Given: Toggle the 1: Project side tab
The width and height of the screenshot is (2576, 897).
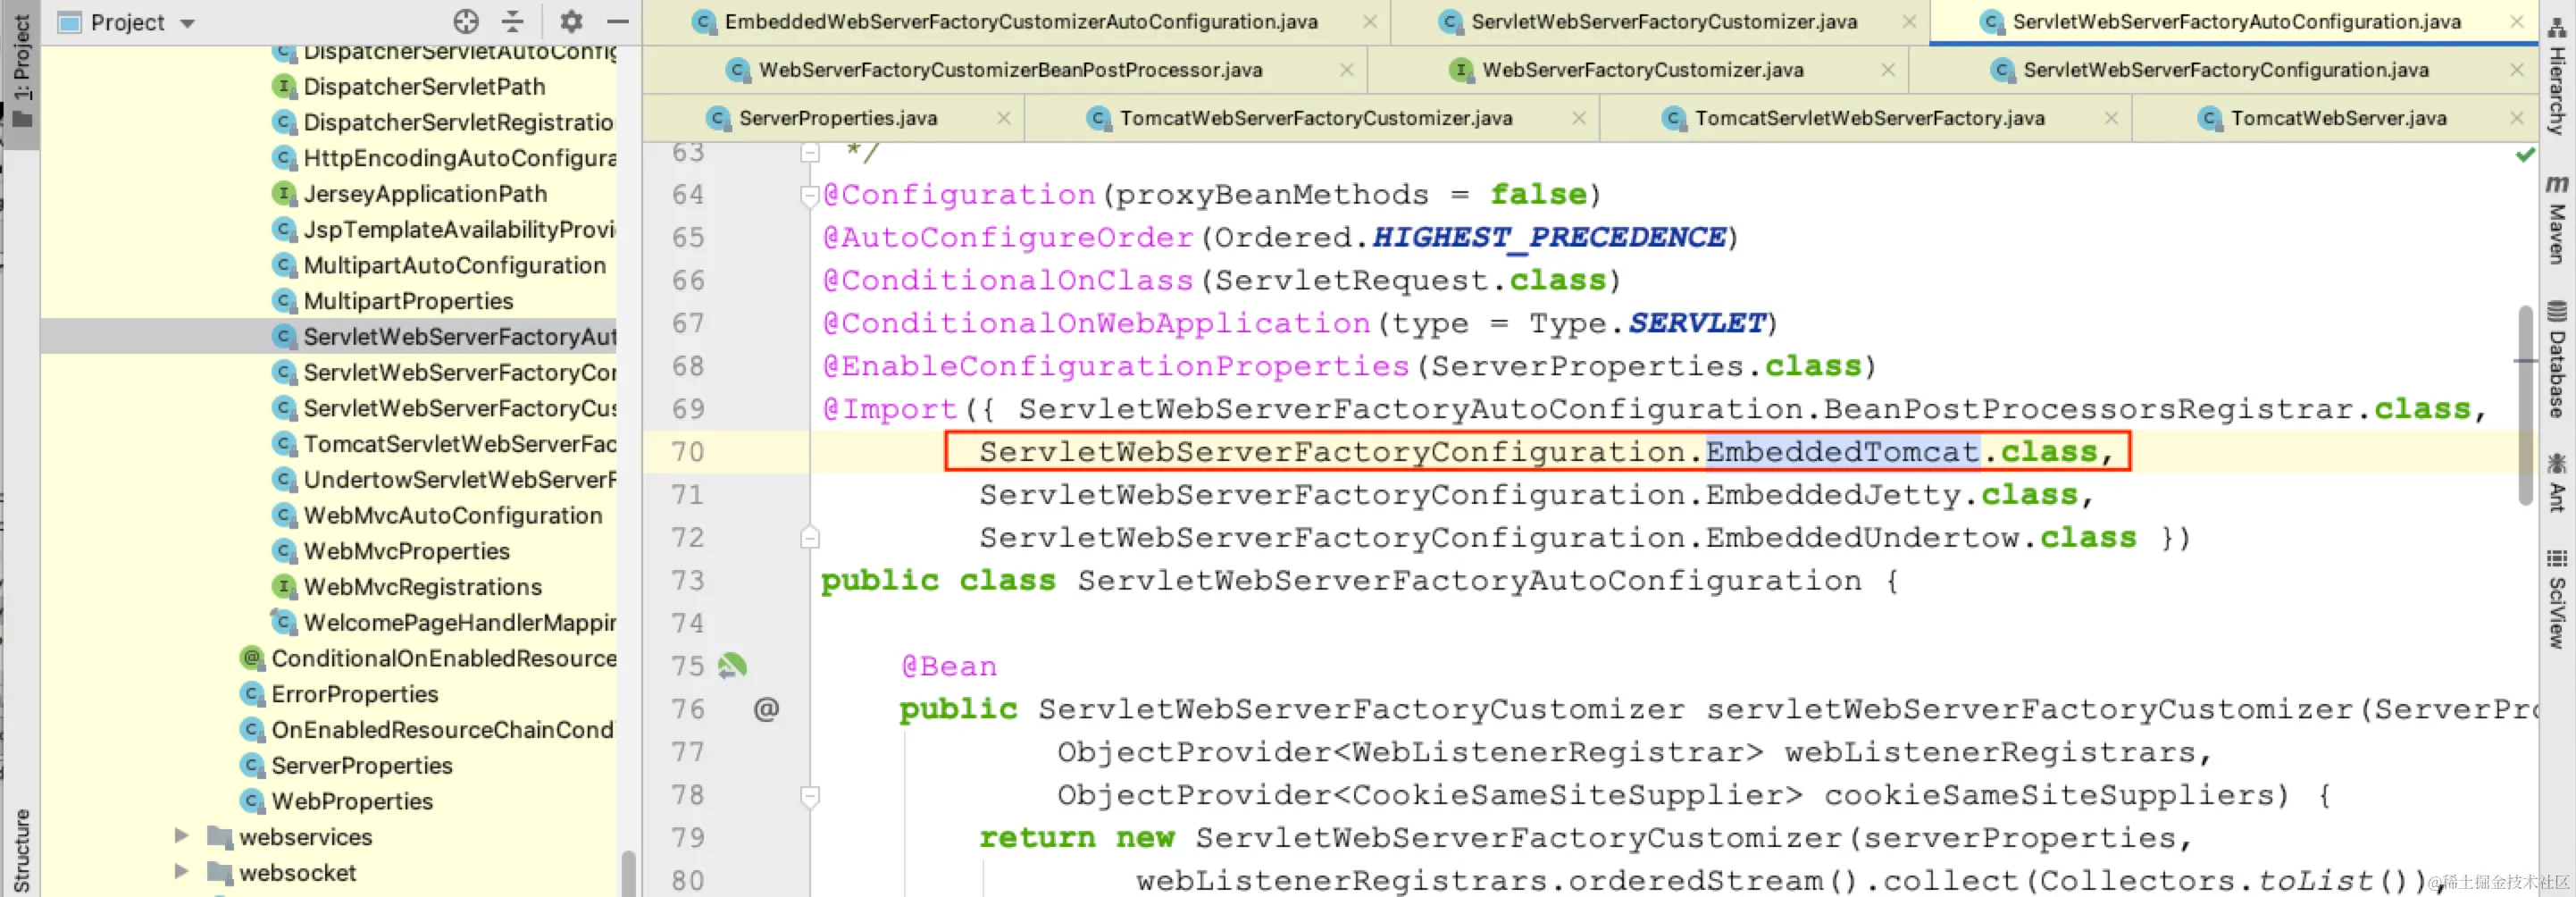Looking at the screenshot, I should [x=21, y=71].
